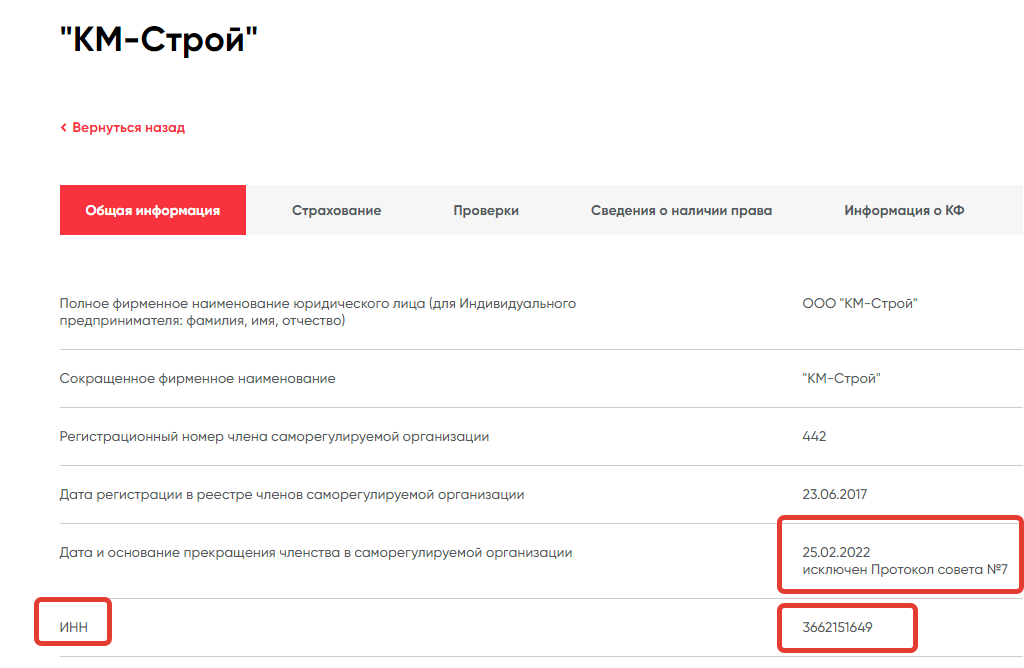Image resolution: width=1024 pixels, height=668 pixels.
Task: Click the red back chevron icon
Action: (x=63, y=128)
